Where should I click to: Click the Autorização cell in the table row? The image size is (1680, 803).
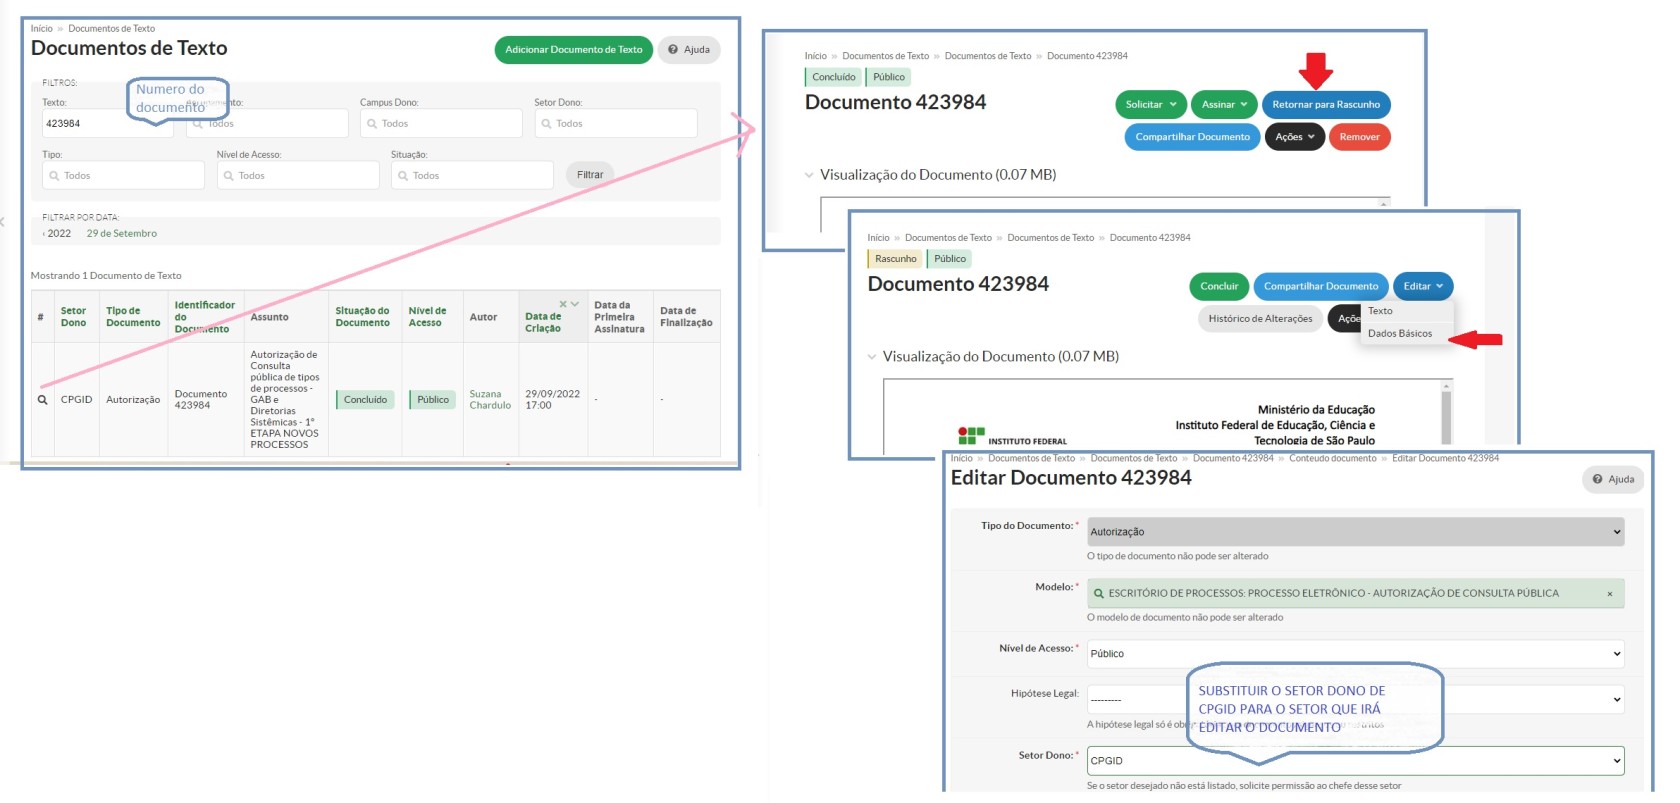133,400
